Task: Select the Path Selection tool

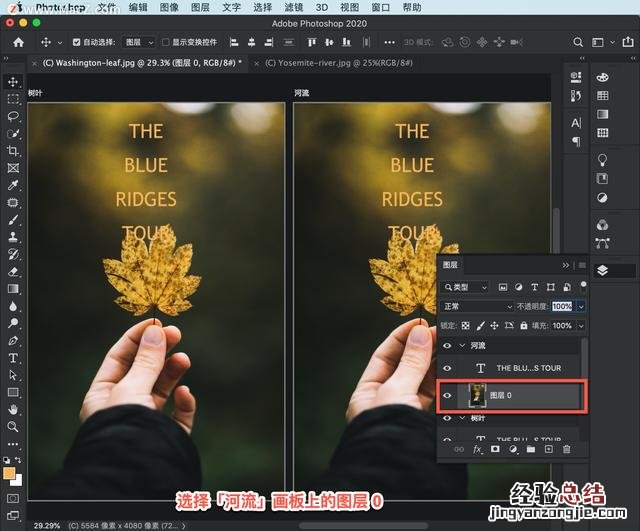Action: point(13,375)
